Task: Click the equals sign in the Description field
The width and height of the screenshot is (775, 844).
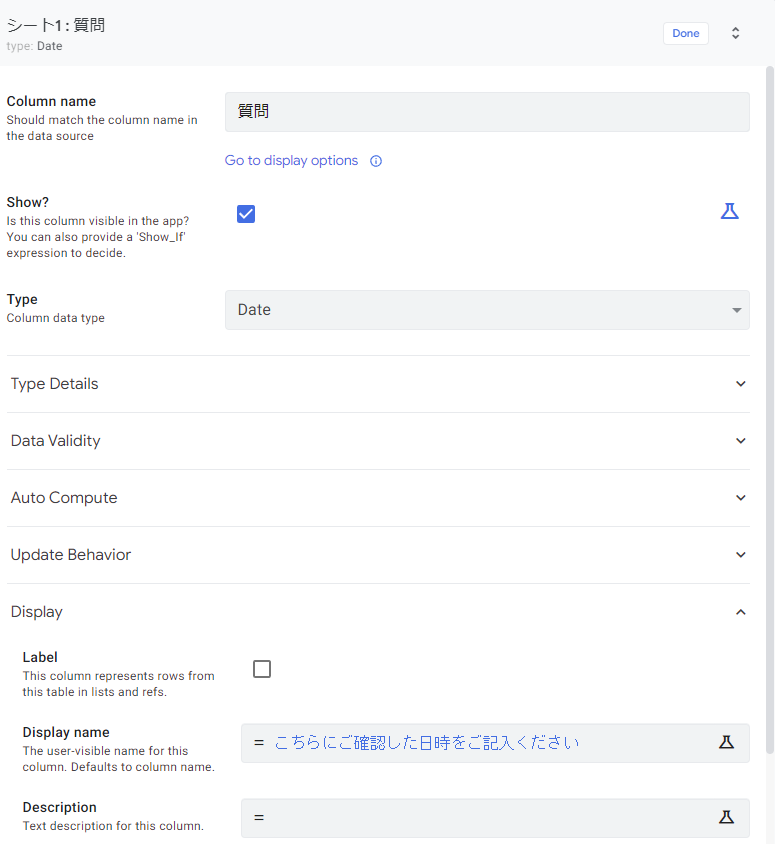Action: click(258, 817)
